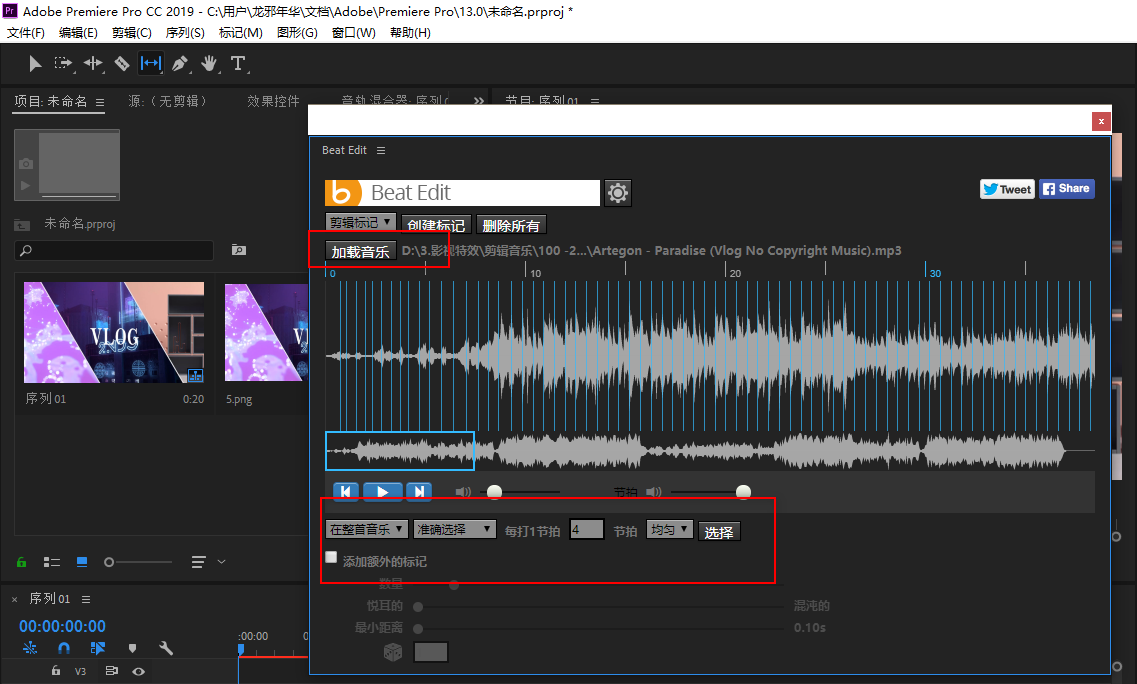Image resolution: width=1137 pixels, height=684 pixels.
Task: Click the project search field
Action: tap(114, 250)
